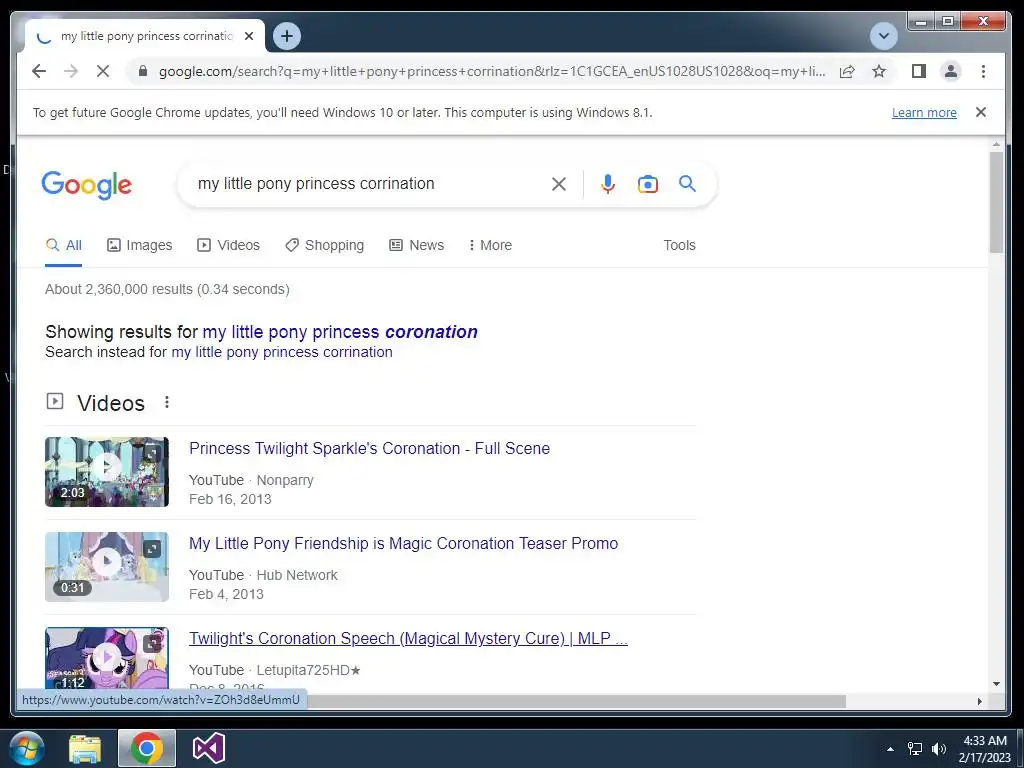1024x768 pixels.
Task: Open Chrome three-dot menu
Action: point(983,71)
